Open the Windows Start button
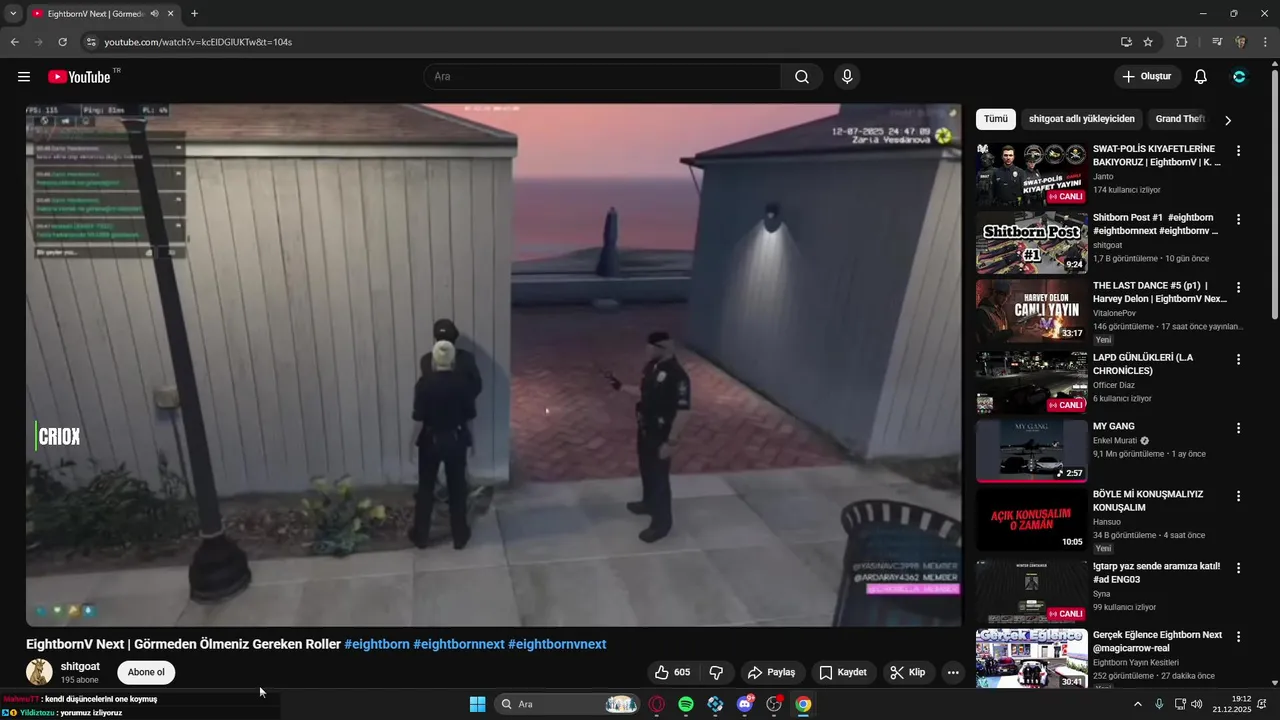Screen dimensions: 1280x720 point(477,704)
